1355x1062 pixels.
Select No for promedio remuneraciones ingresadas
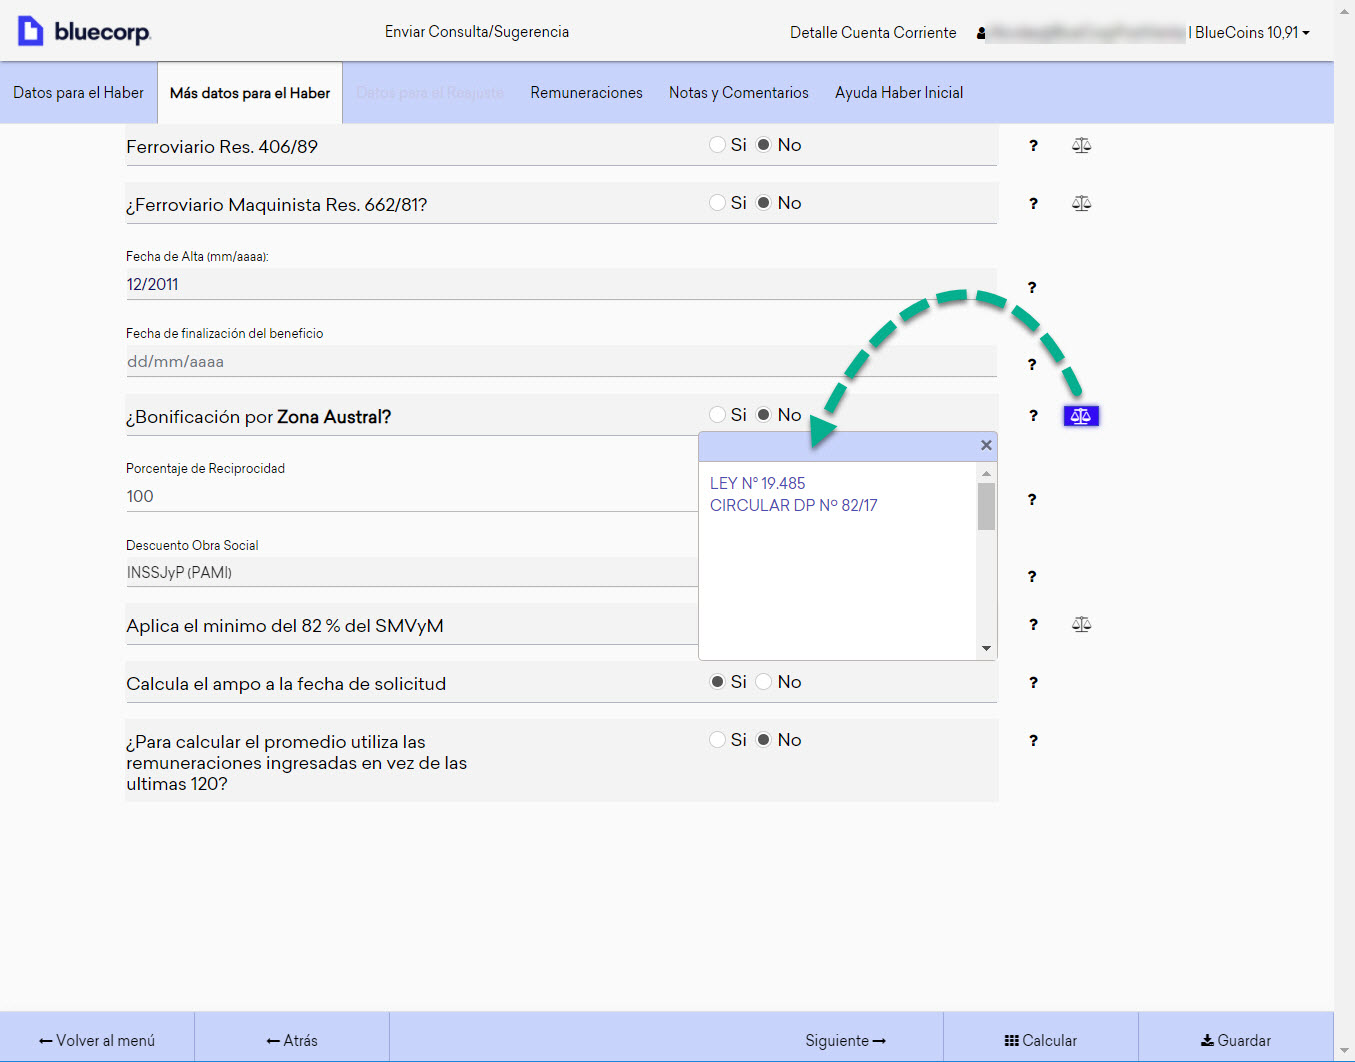[763, 740]
